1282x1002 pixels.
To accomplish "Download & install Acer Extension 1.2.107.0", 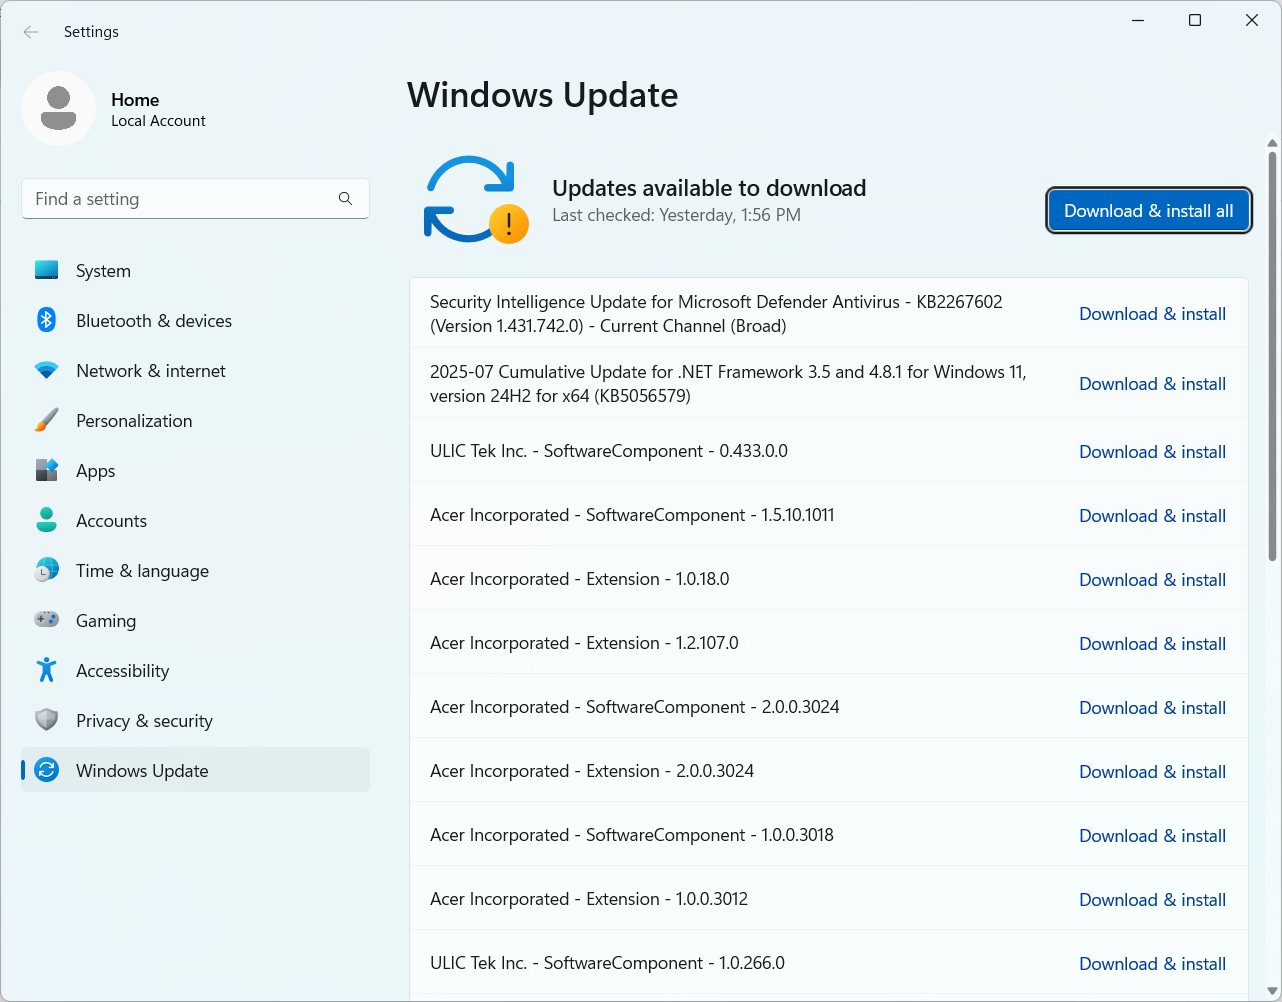I will (1152, 644).
